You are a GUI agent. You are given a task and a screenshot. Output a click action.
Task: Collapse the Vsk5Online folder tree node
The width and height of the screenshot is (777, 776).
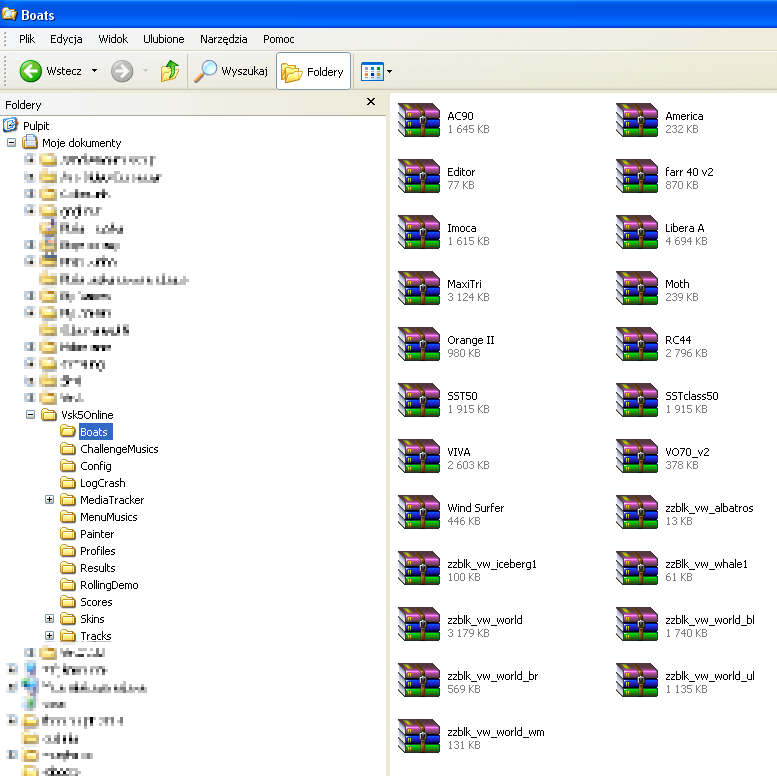coord(30,415)
